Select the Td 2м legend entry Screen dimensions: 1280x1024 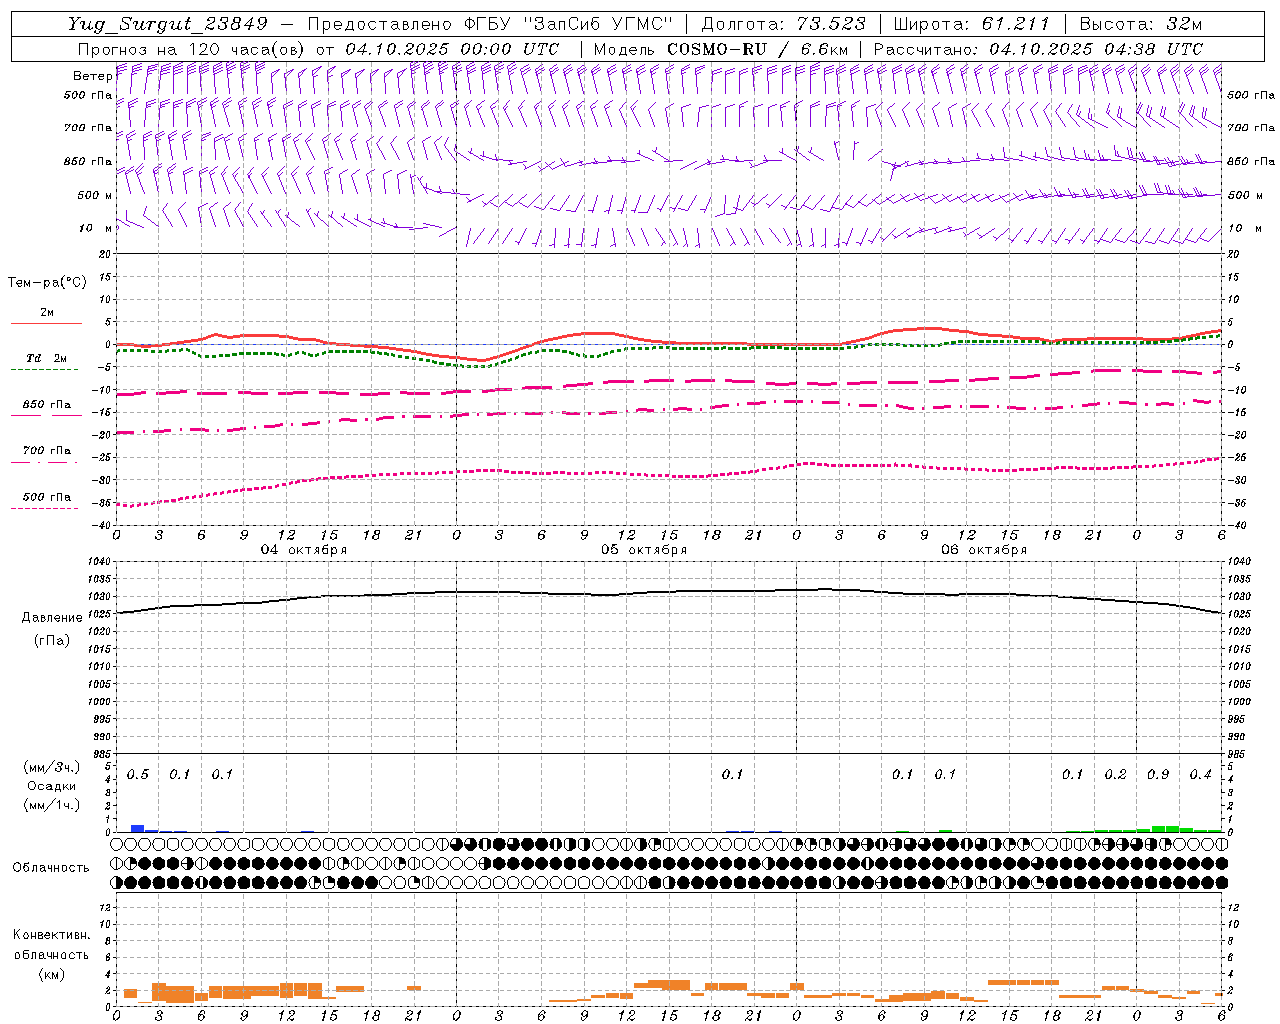pos(46,360)
